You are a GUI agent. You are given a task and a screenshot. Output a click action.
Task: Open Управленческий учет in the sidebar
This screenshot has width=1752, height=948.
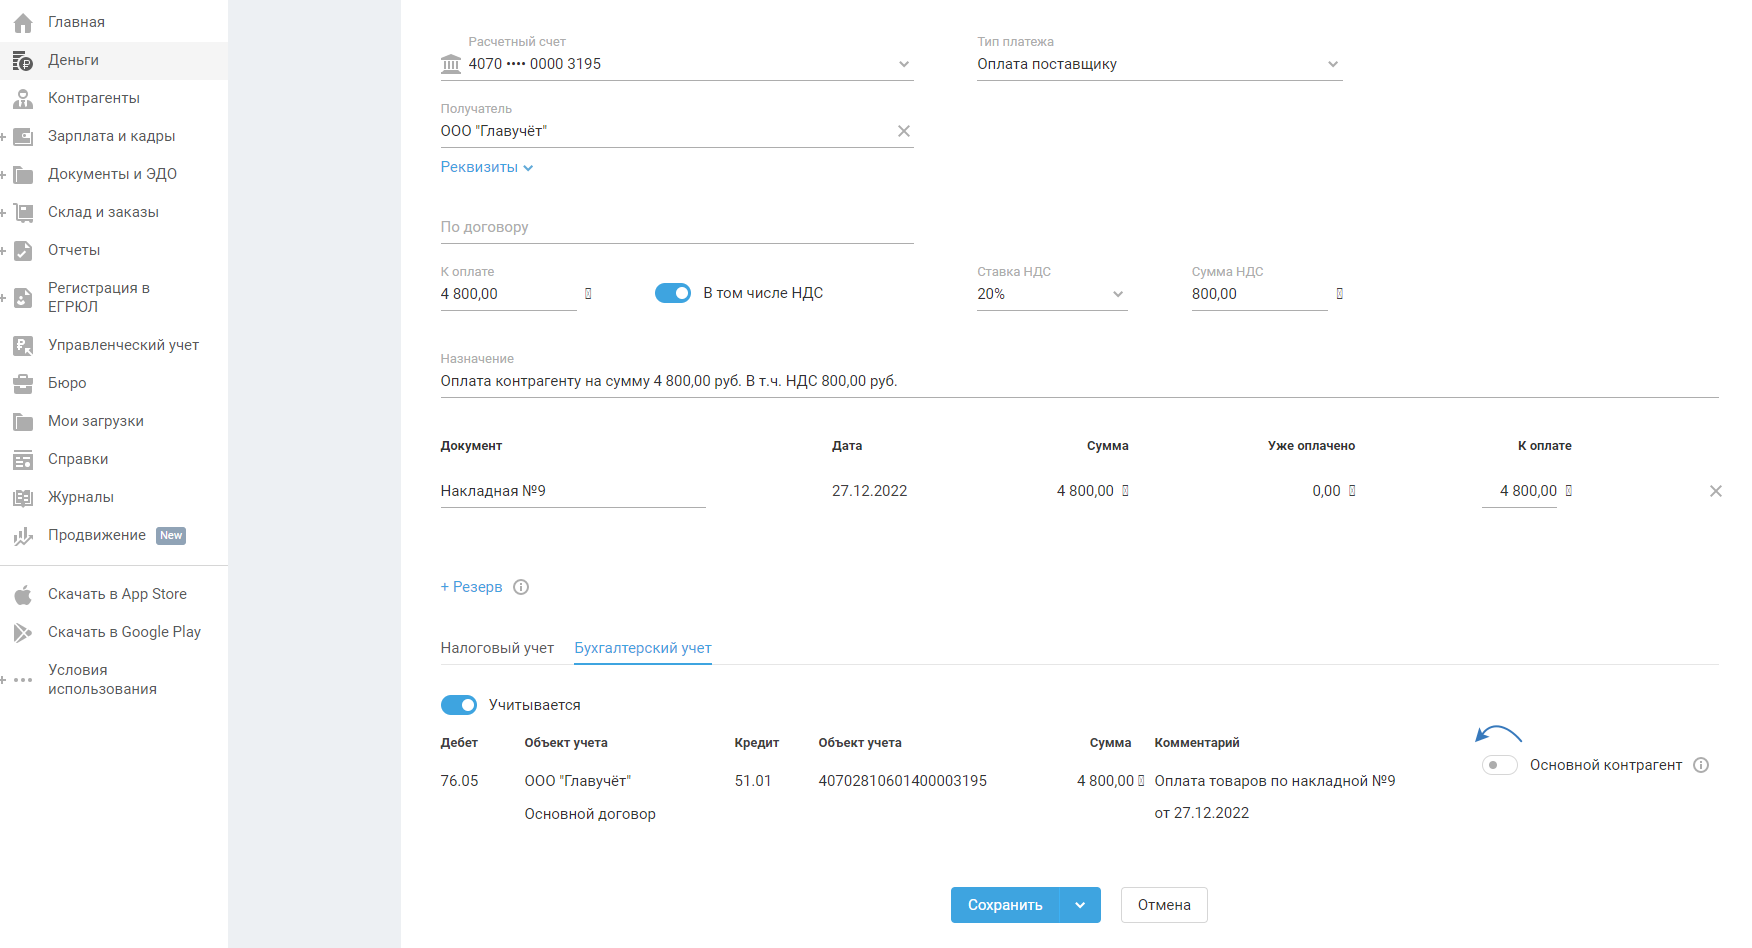tap(123, 345)
